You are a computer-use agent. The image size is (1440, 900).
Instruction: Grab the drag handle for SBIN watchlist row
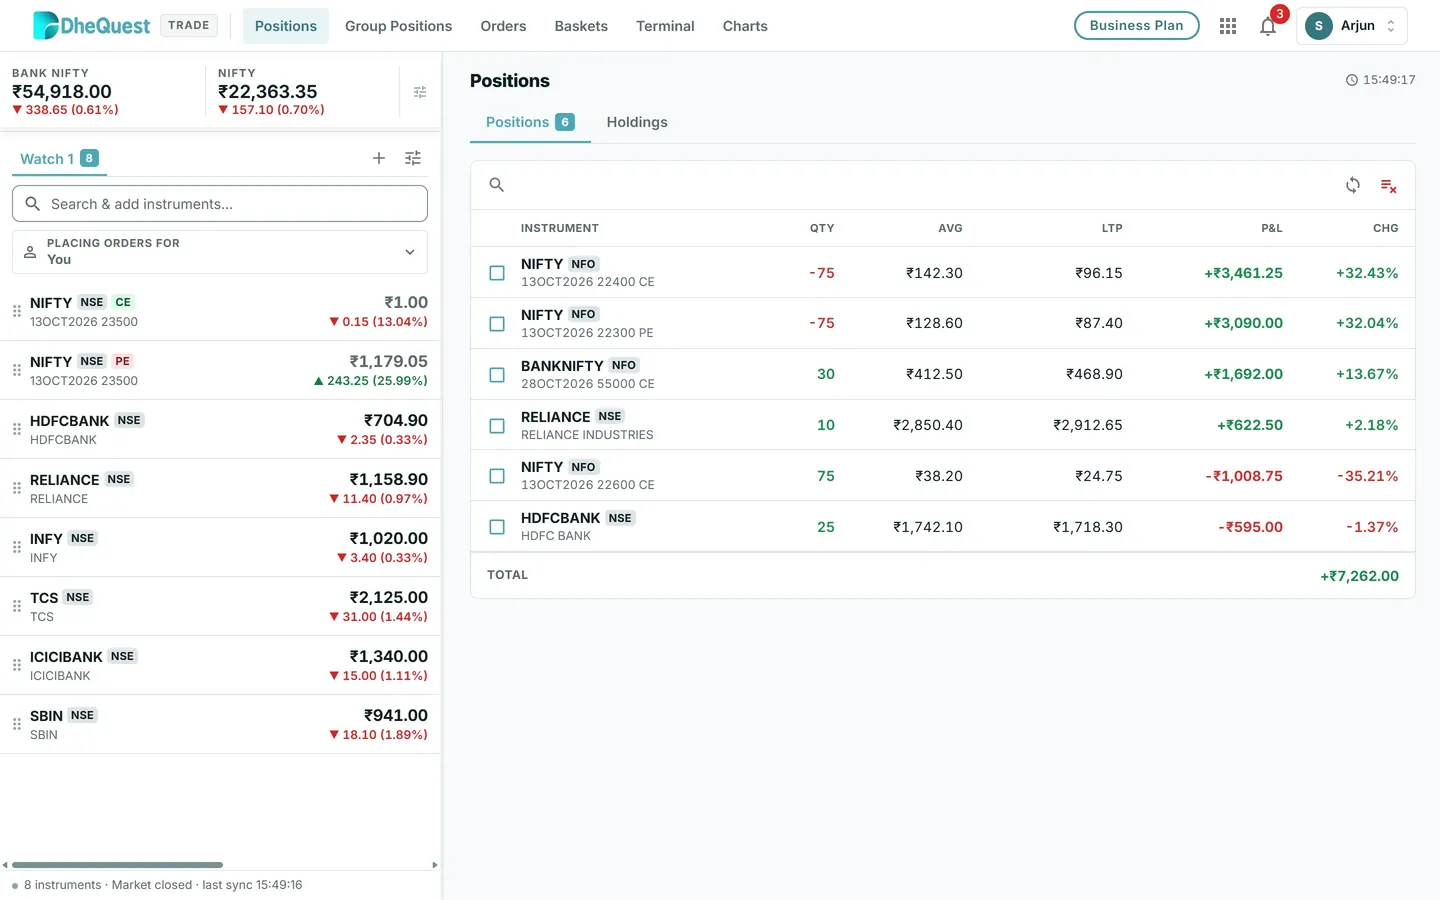coord(17,724)
